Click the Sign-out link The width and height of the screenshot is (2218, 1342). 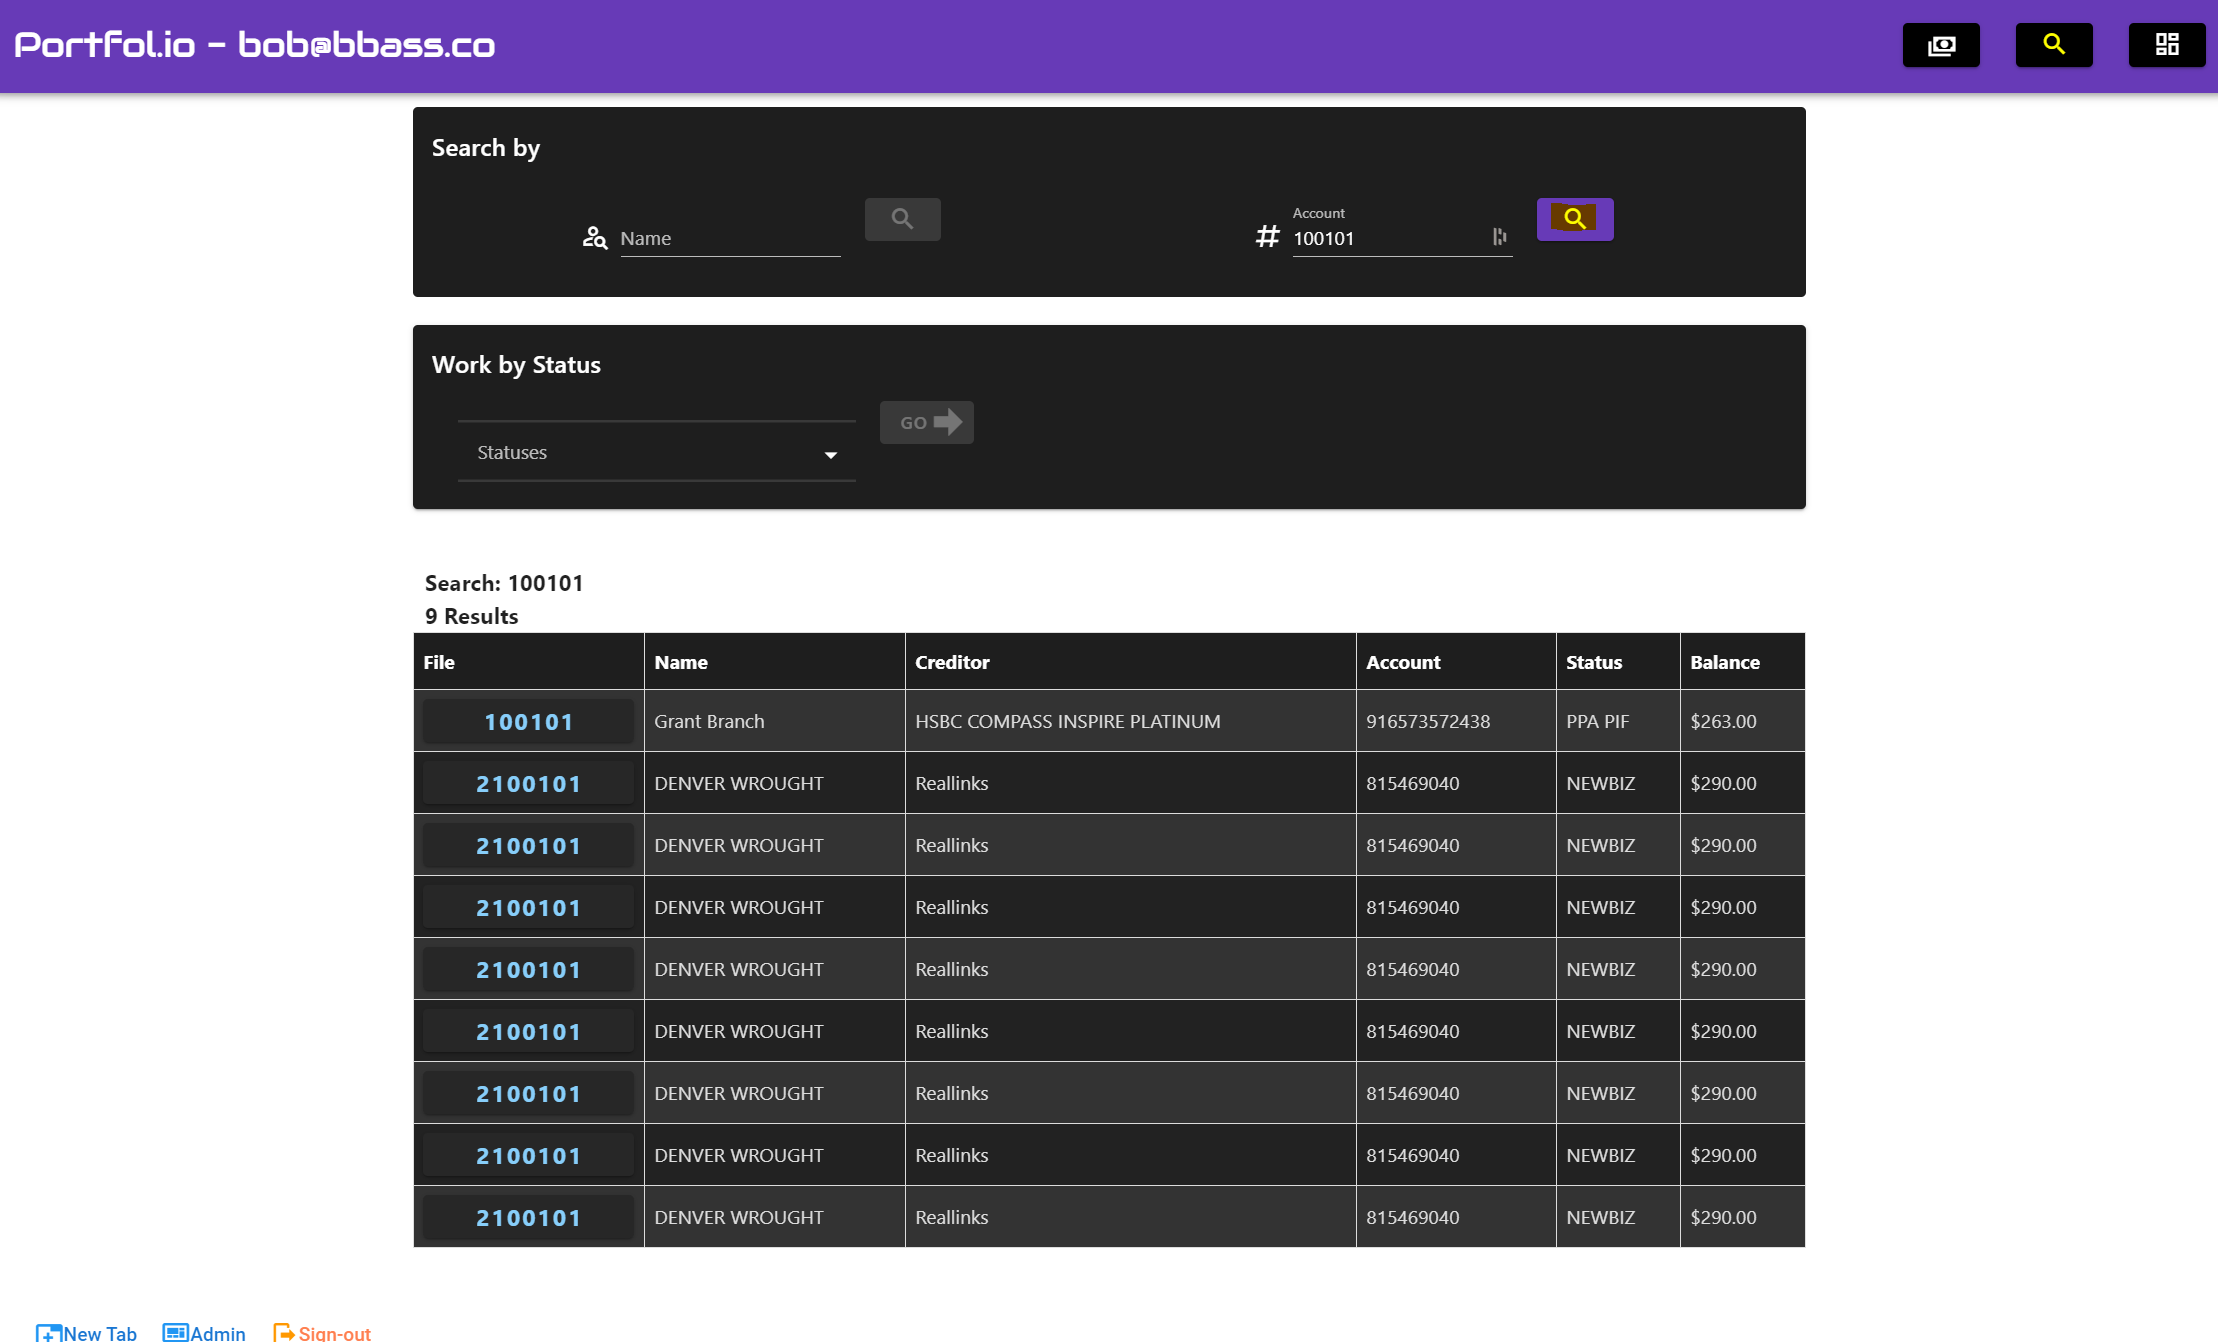[322, 1332]
